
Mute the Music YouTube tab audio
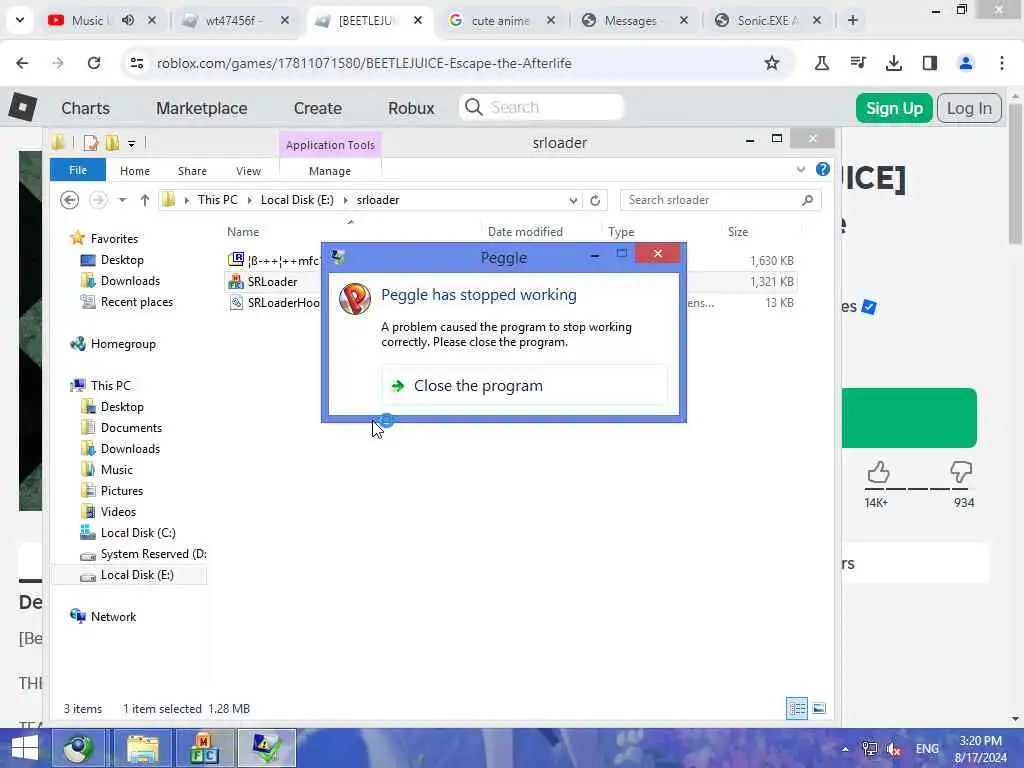click(128, 21)
